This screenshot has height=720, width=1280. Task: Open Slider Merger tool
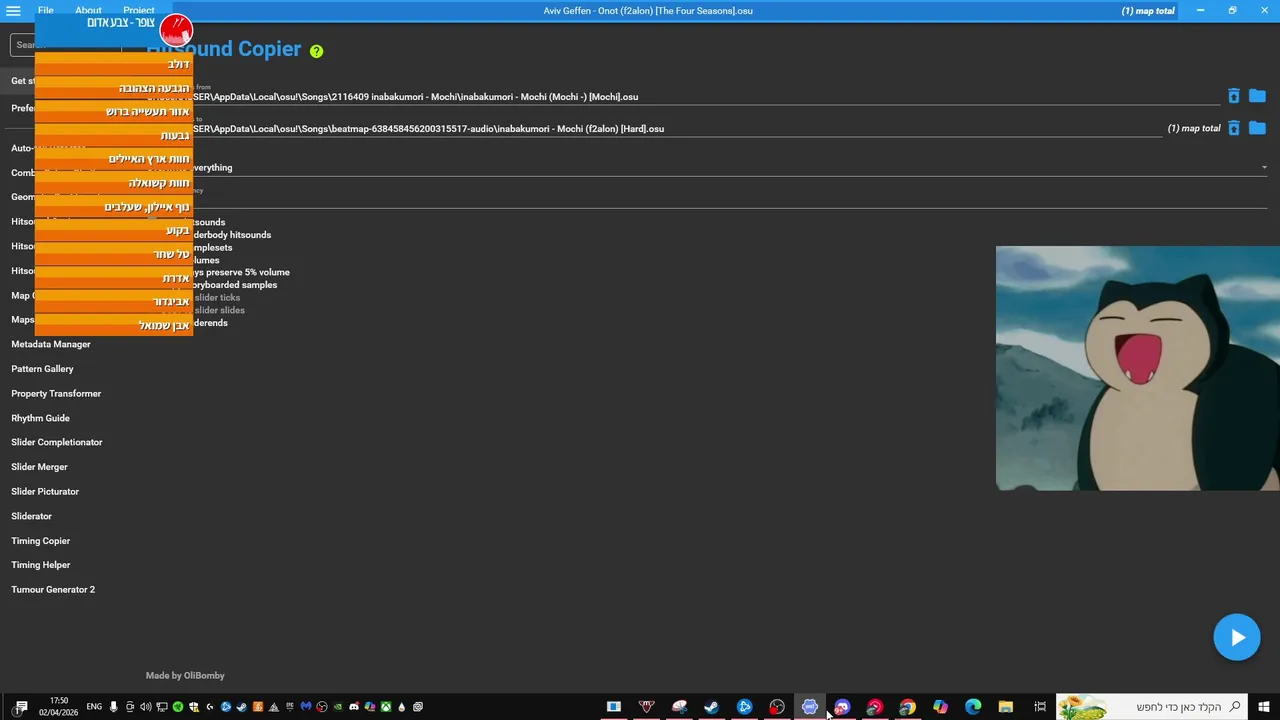click(39, 467)
